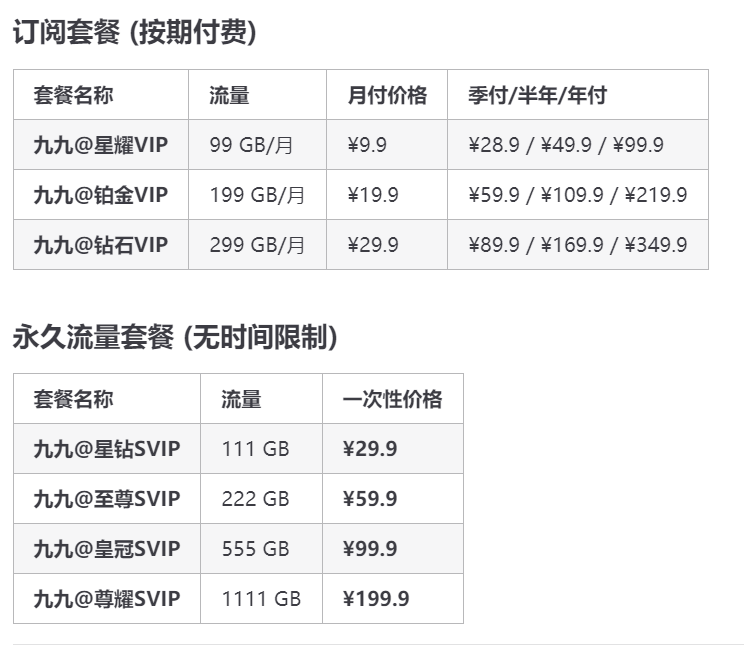Click the 订阅套餐 (按期付费) heading
The width and height of the screenshot is (744, 645).
135,33
